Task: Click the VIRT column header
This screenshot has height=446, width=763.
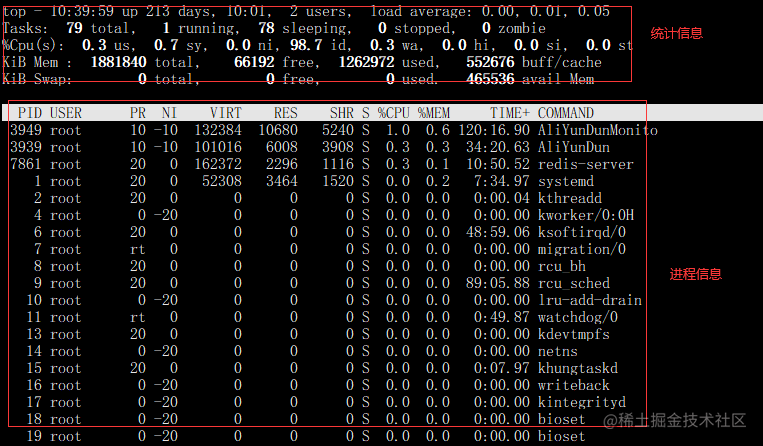Action: [x=226, y=113]
